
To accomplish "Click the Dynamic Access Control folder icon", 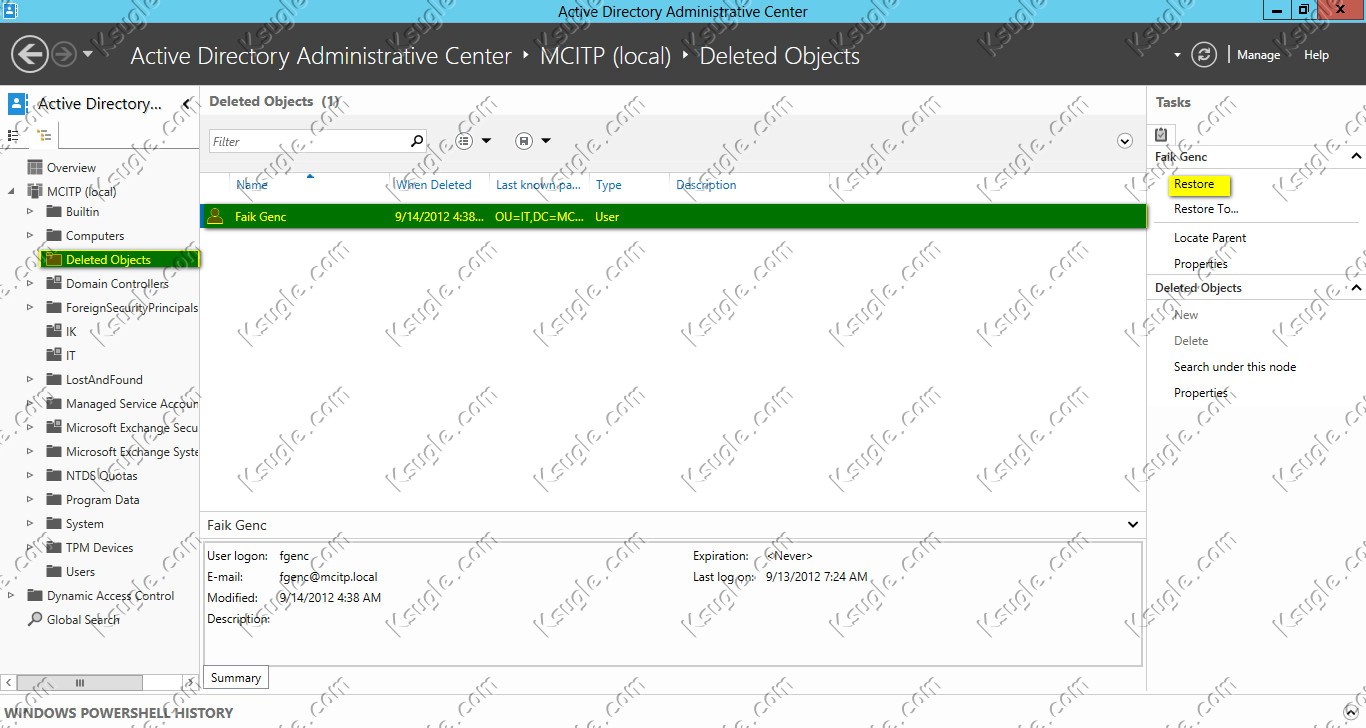I will click(x=35, y=595).
